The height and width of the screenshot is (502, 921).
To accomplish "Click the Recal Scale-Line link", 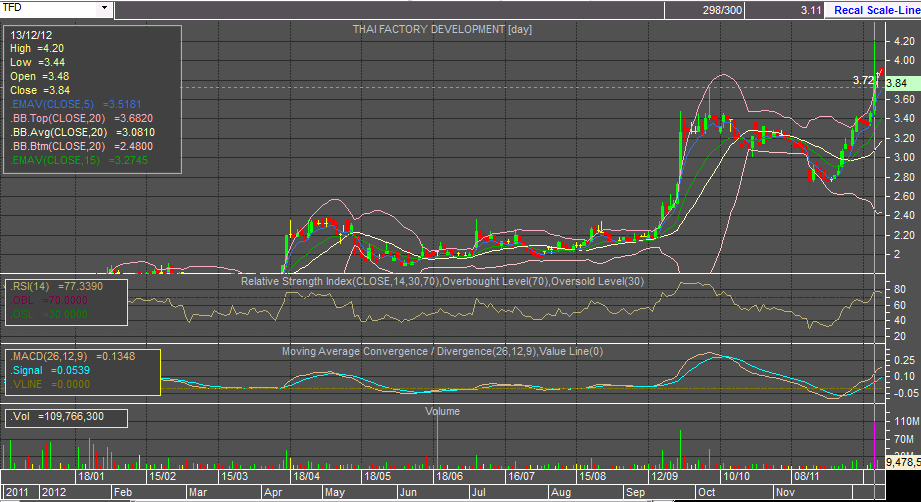I will coord(876,10).
